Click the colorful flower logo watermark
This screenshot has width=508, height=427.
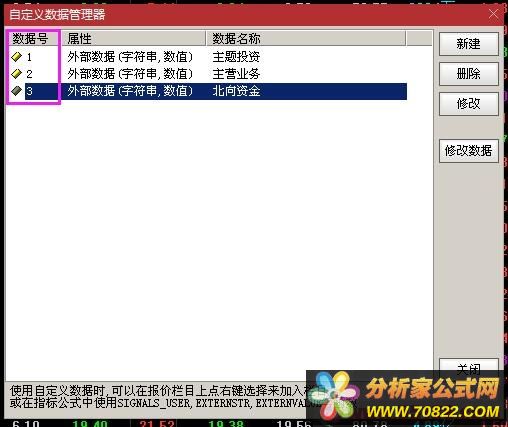tap(333, 396)
